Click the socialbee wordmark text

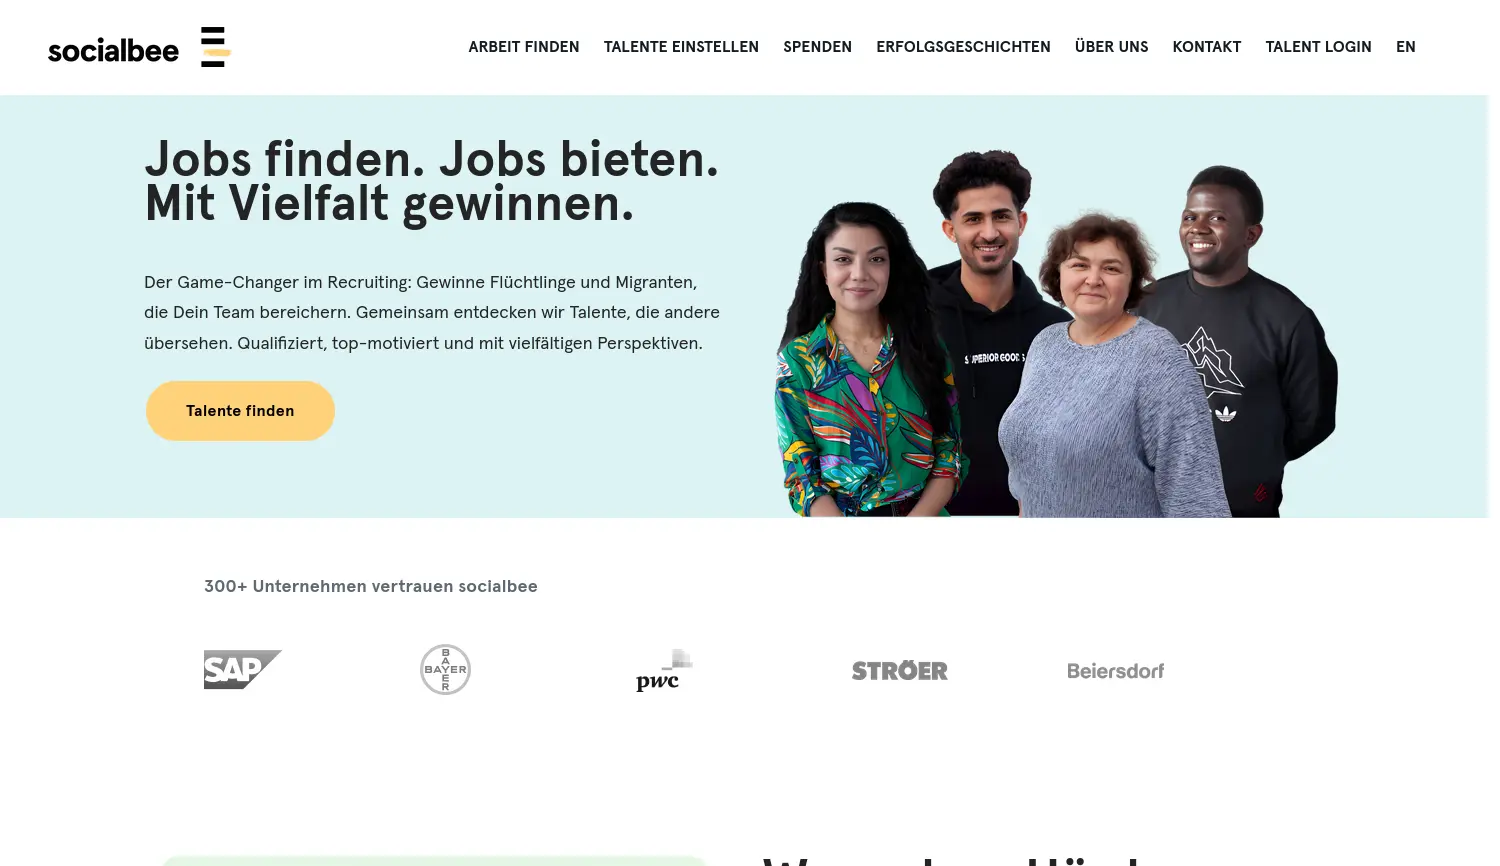tap(113, 50)
